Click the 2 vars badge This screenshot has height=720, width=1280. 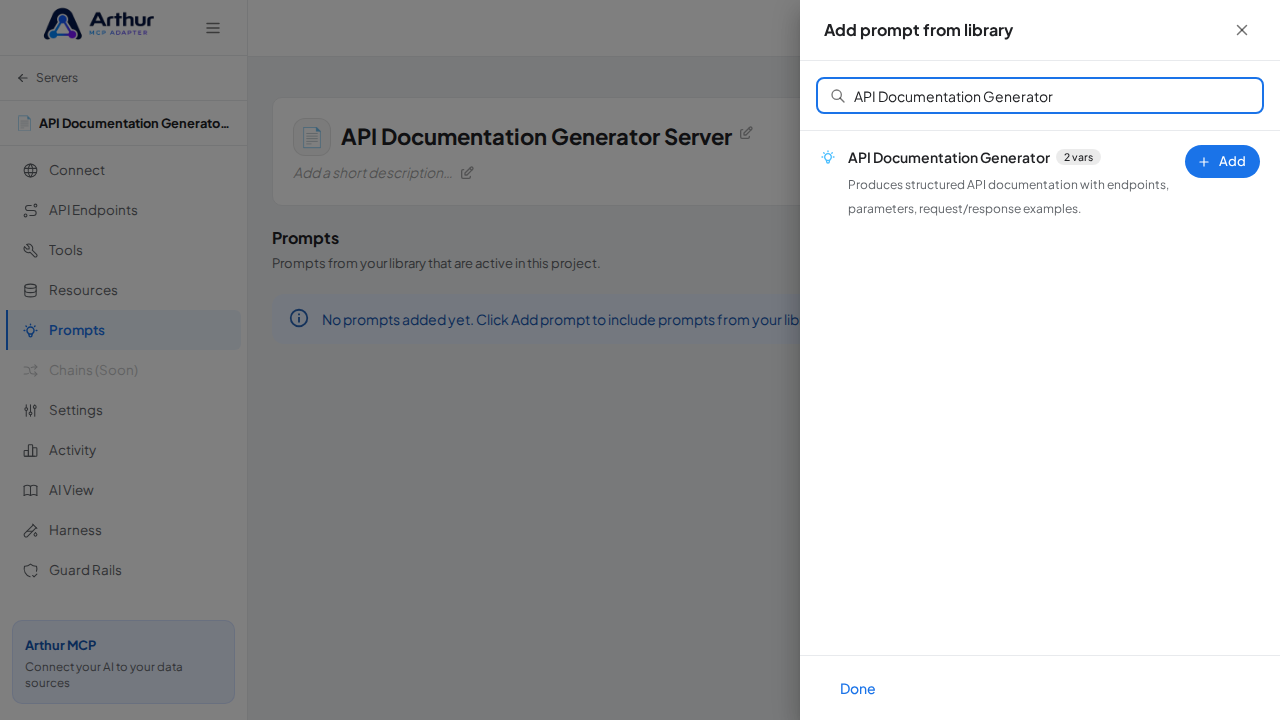coord(1078,157)
